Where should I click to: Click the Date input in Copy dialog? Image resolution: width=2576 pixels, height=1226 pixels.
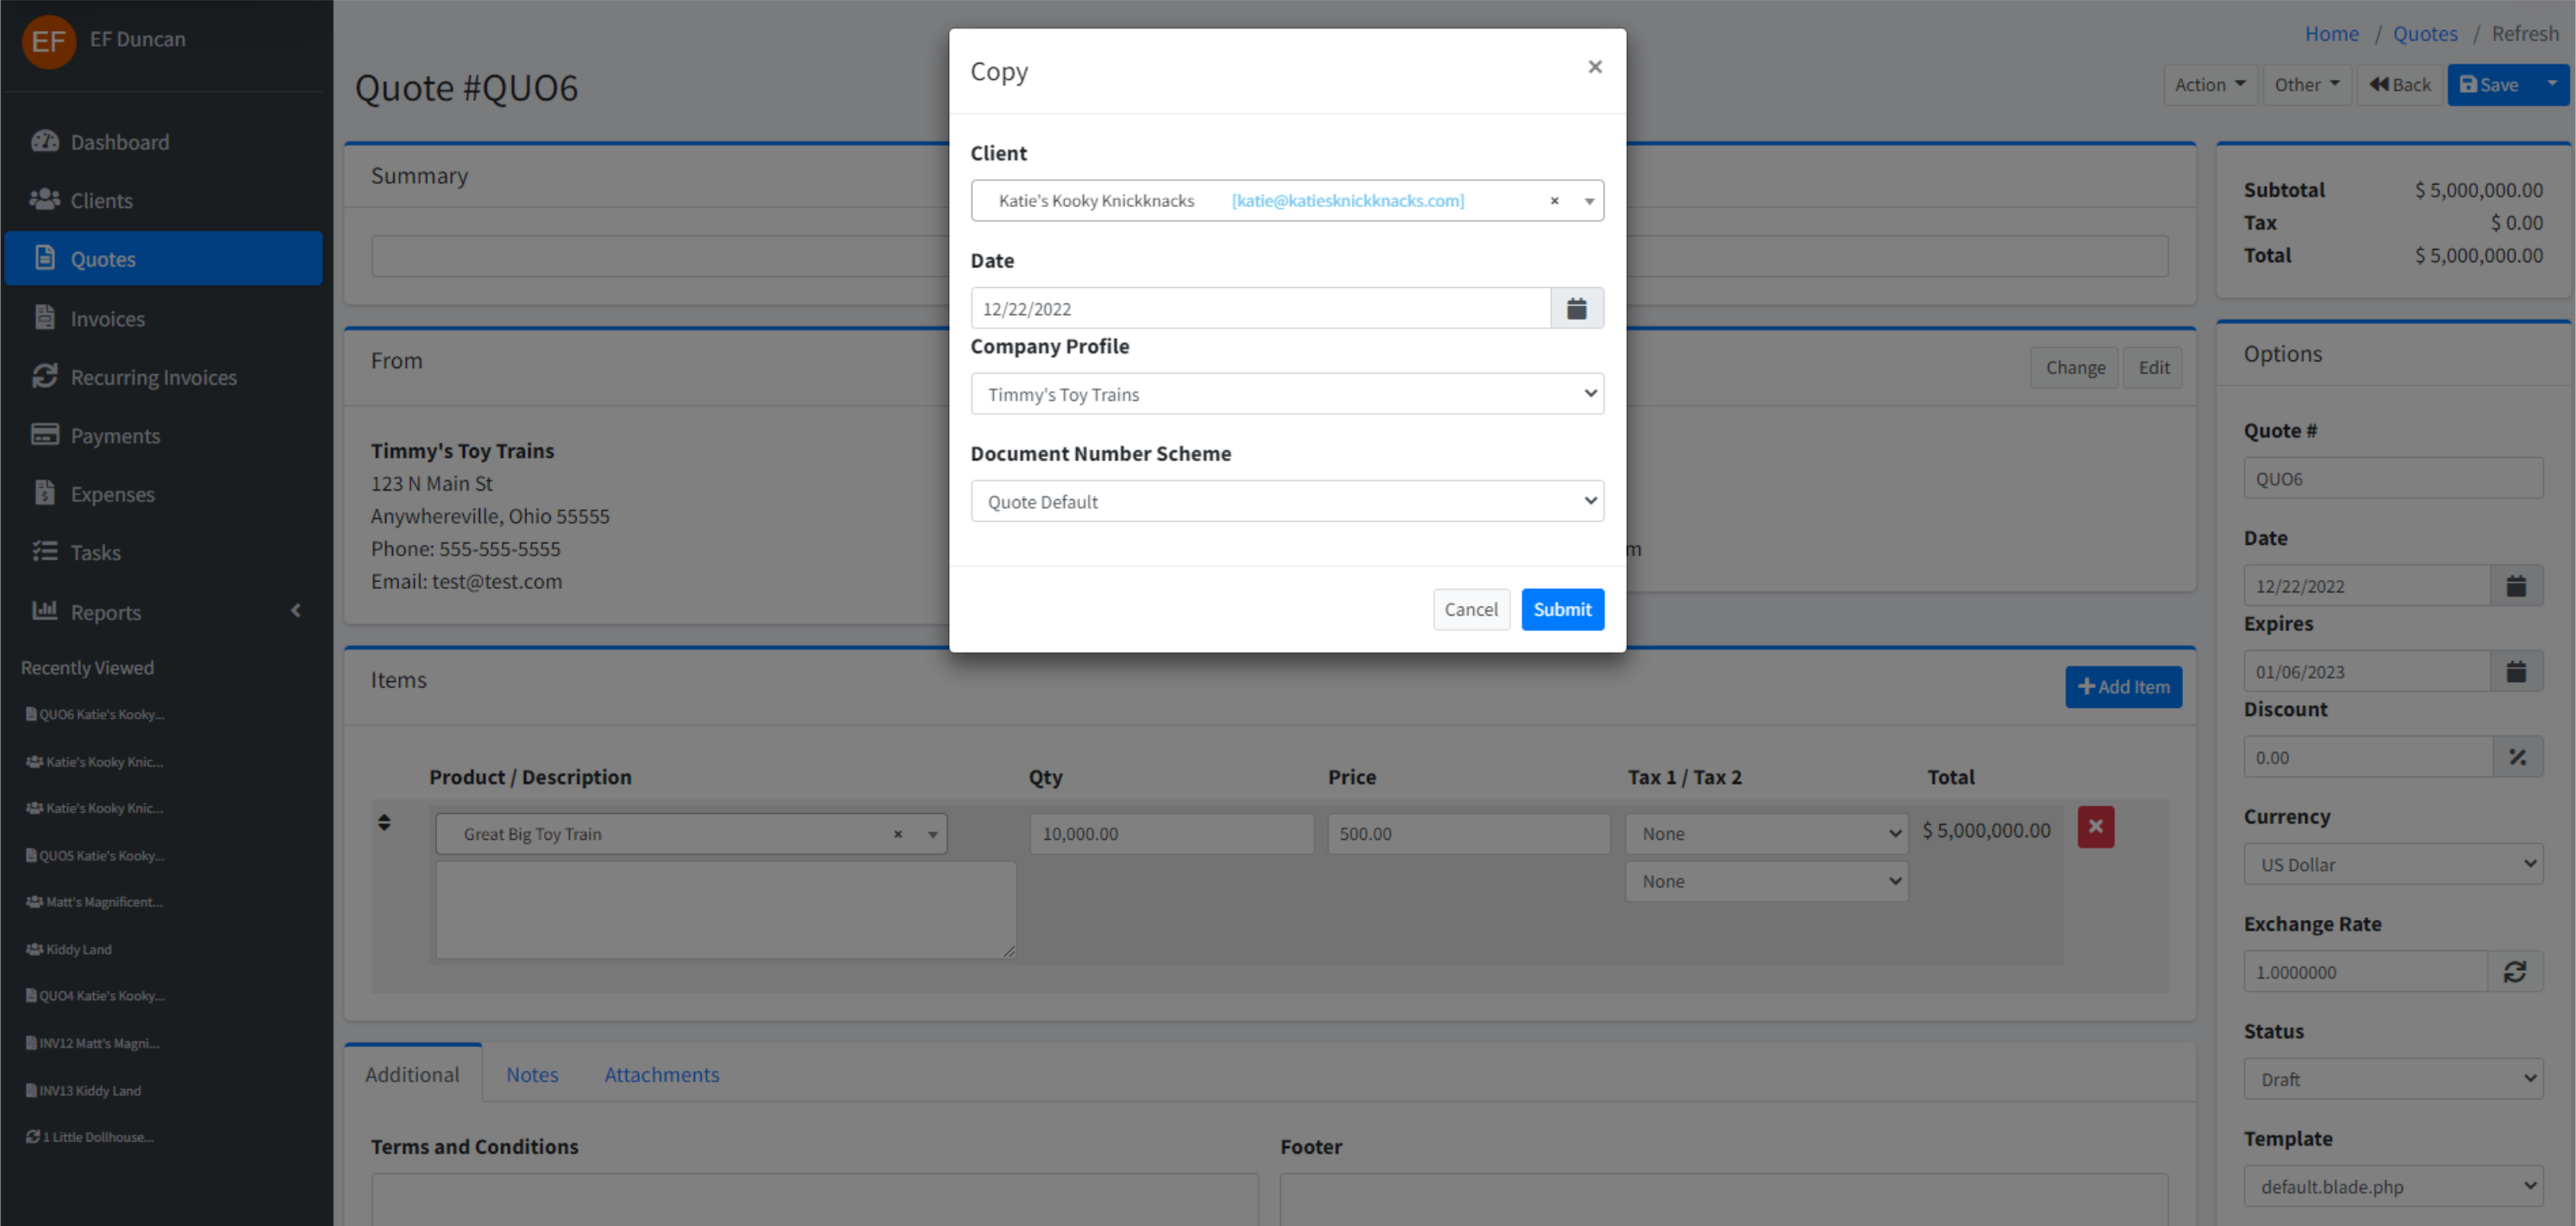click(x=1259, y=308)
